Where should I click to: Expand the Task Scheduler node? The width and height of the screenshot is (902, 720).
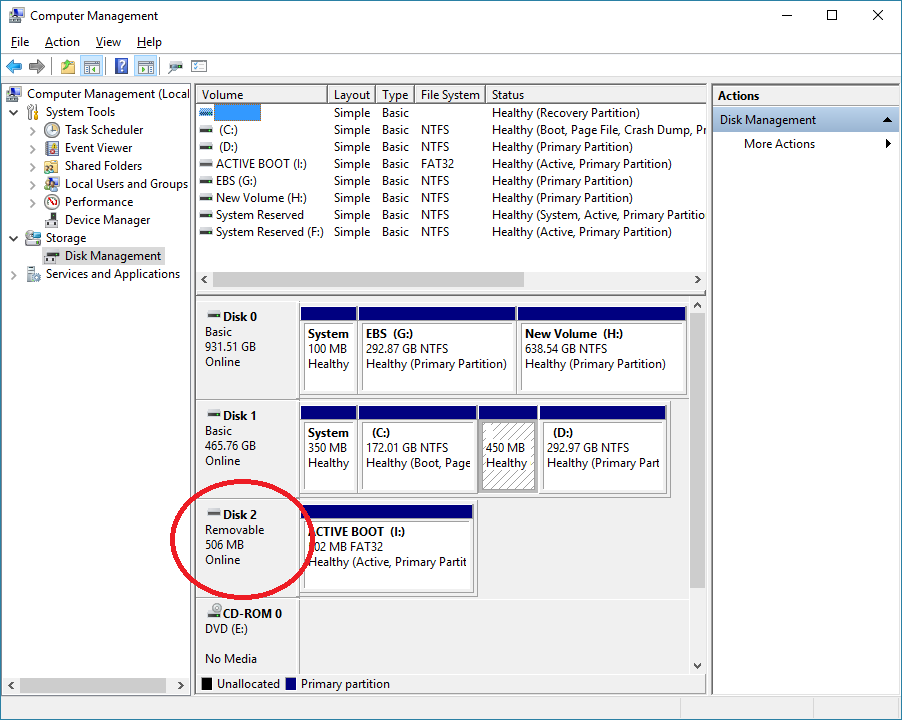(x=32, y=131)
